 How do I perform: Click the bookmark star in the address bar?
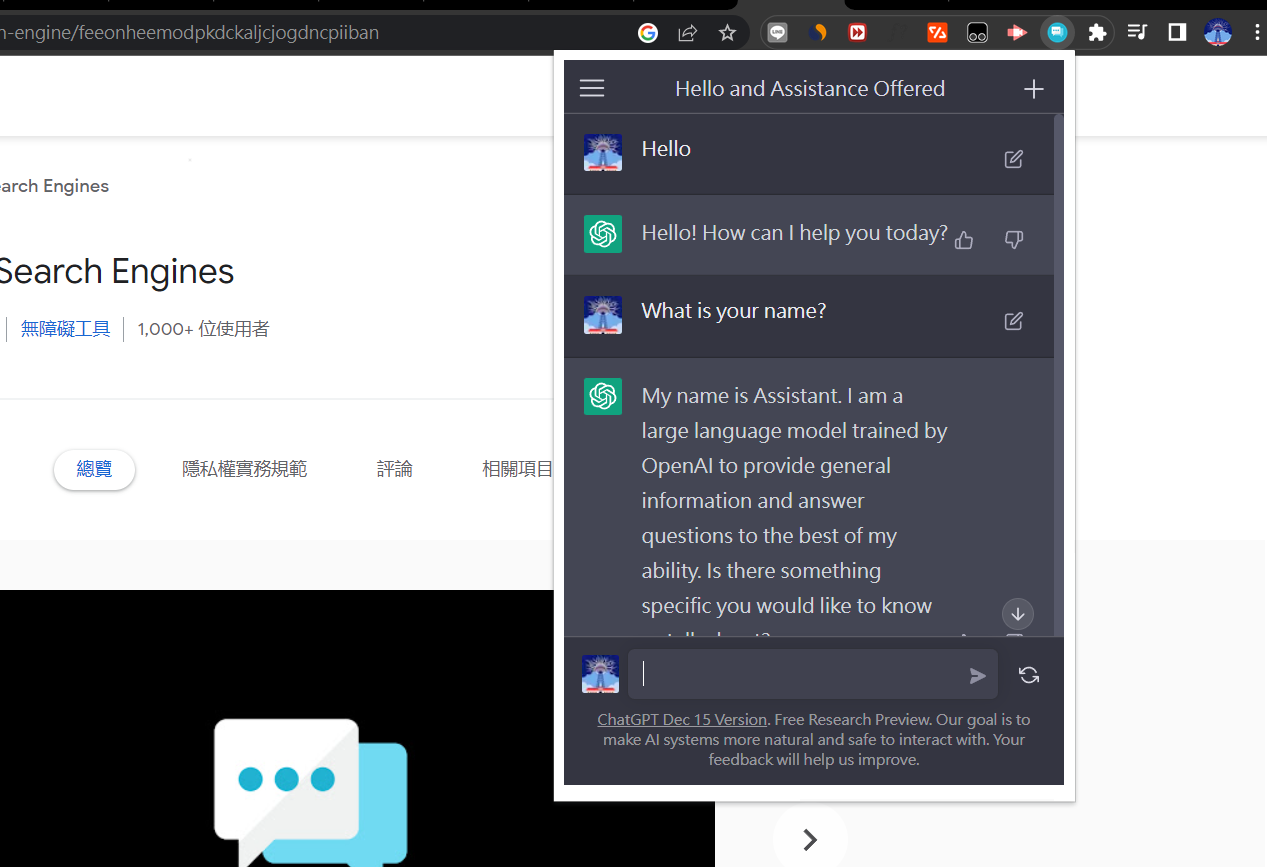pyautogui.click(x=727, y=32)
